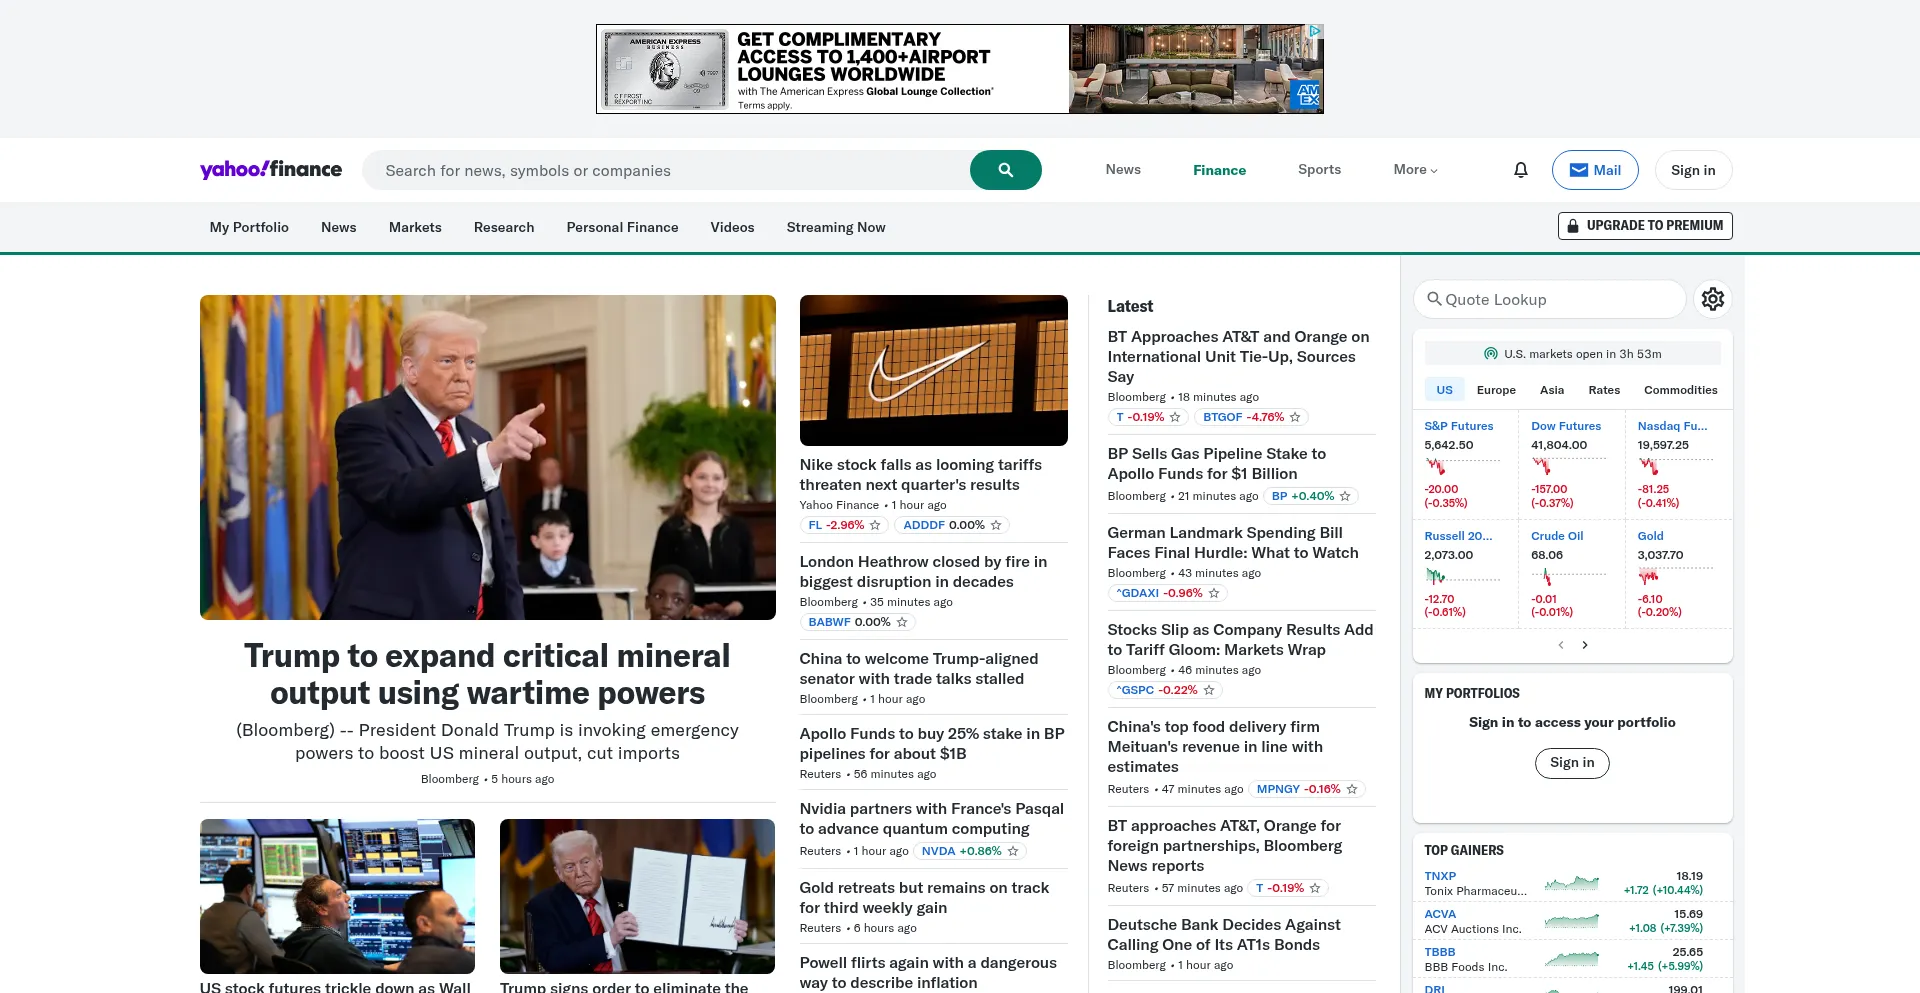Viewport: 1920px width, 993px height.
Task: Star the BTGOF -4.76% ticker
Action: click(x=1295, y=417)
